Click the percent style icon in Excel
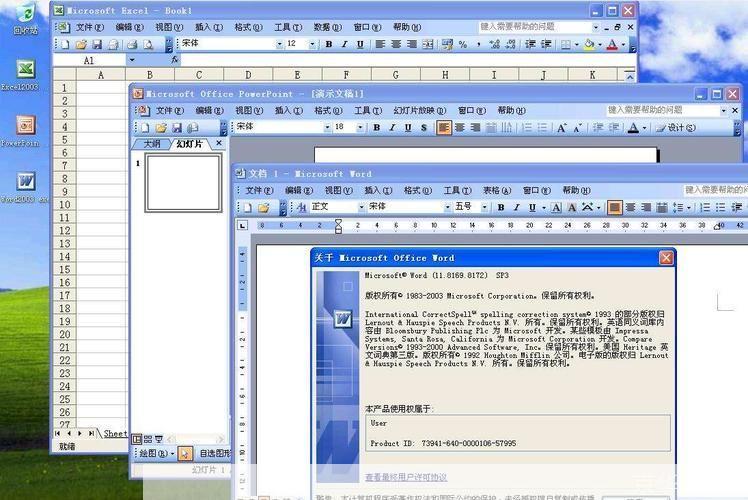The width and height of the screenshot is (748, 500). (462, 45)
